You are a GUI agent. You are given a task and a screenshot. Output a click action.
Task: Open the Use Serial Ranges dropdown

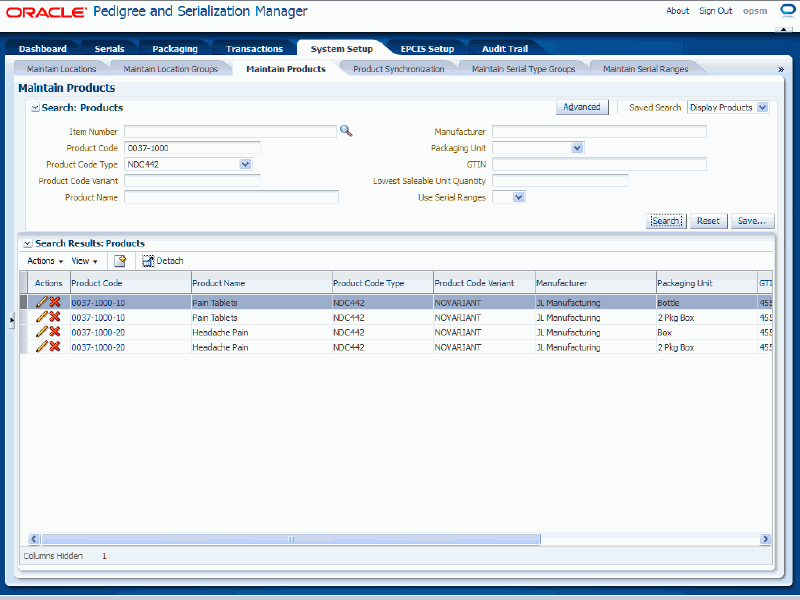(518, 197)
